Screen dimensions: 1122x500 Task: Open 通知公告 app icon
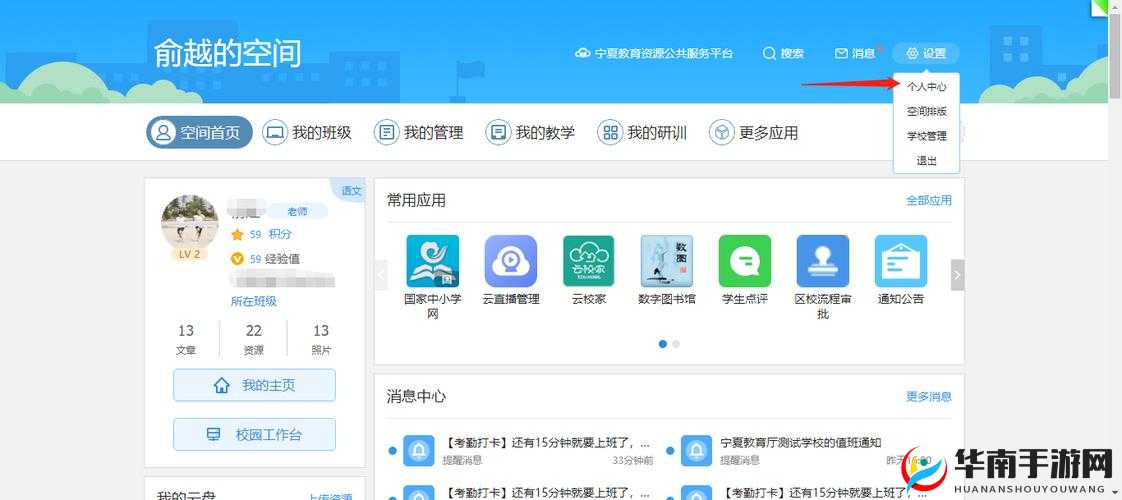coord(900,261)
